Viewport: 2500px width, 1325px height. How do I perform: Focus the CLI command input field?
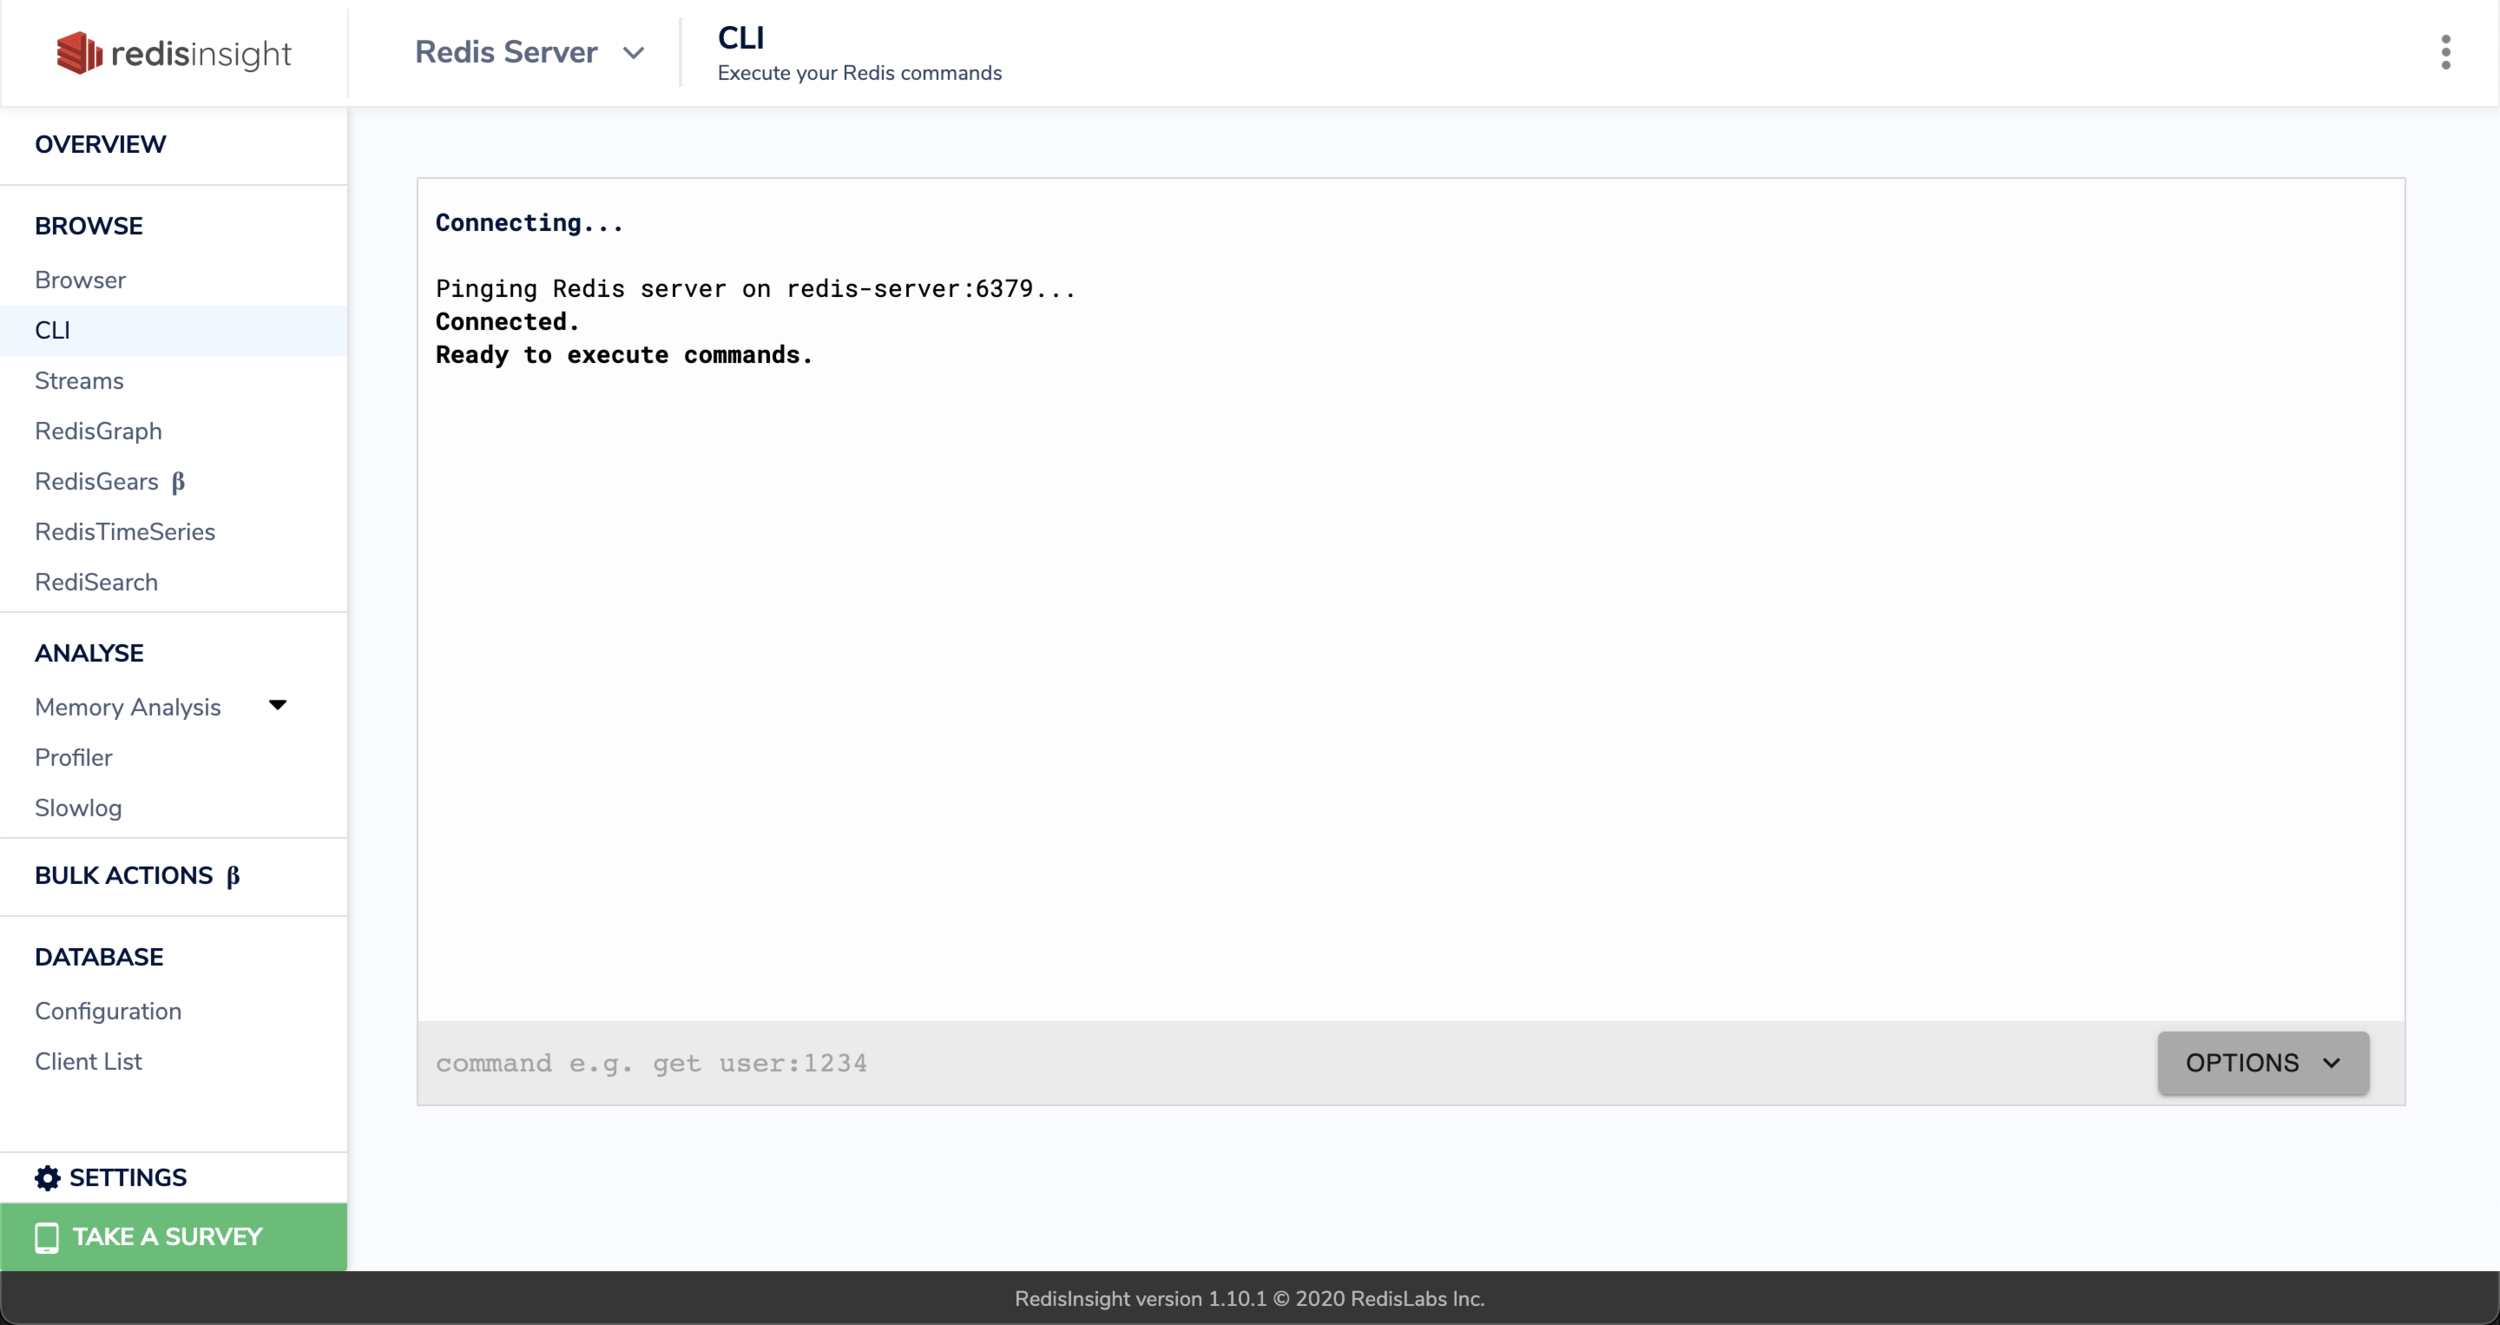(x=1200, y=1063)
